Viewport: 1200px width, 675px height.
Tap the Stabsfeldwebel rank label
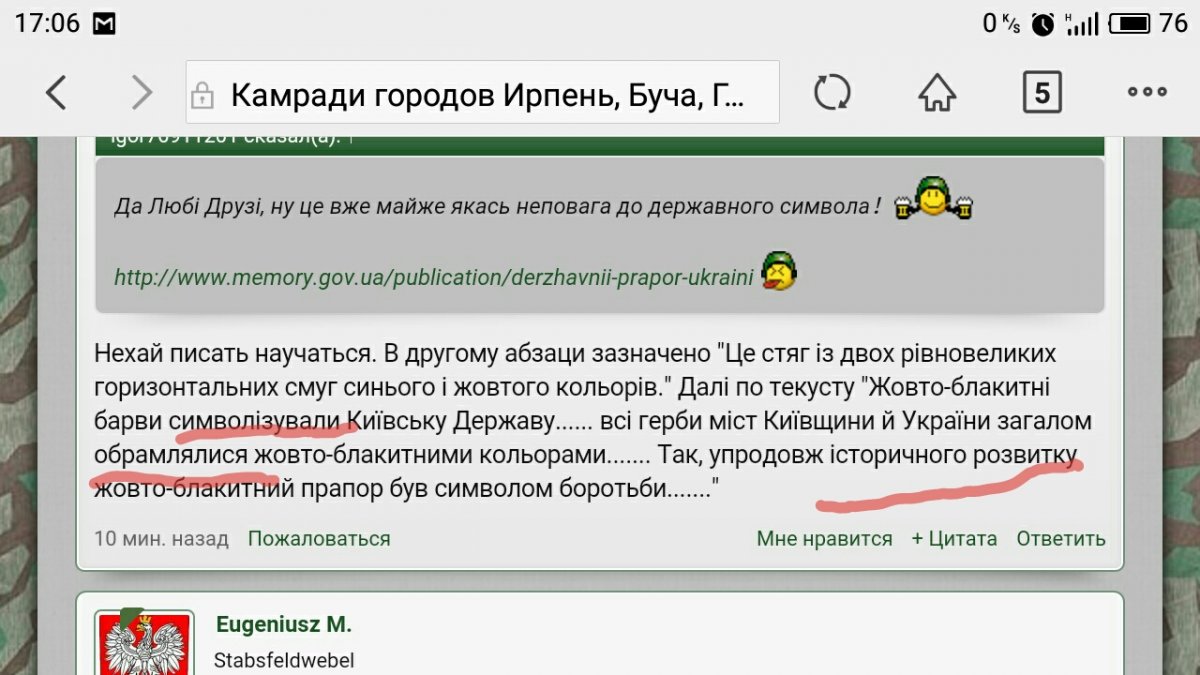(x=284, y=660)
